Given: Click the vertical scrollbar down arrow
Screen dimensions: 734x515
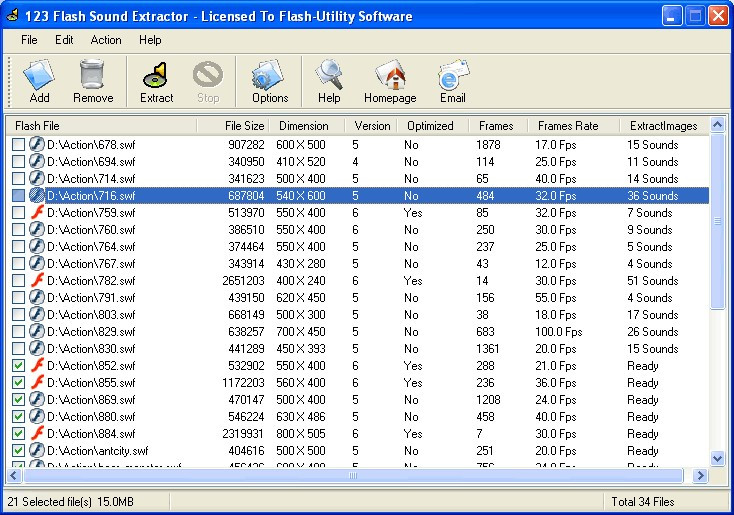Looking at the screenshot, I should pos(717,458).
